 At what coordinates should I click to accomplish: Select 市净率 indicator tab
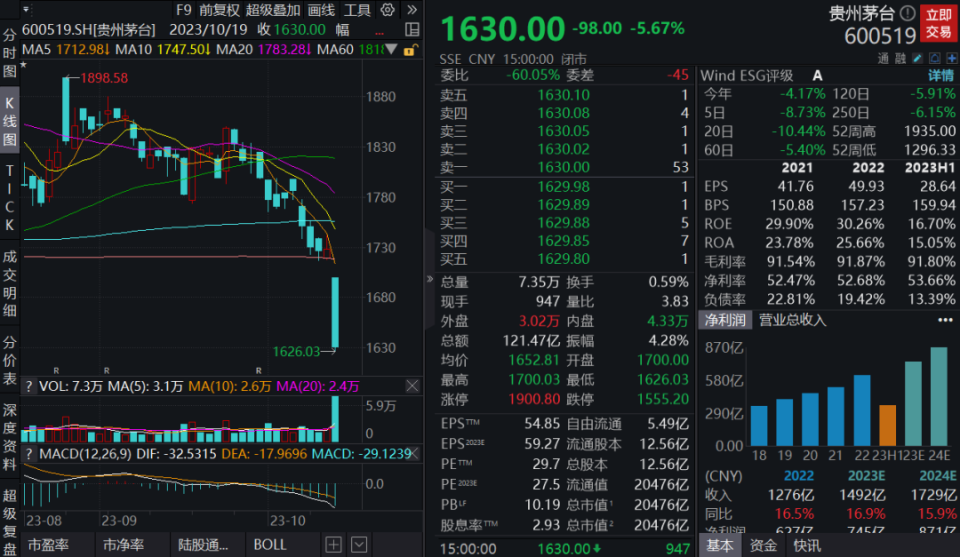124,545
